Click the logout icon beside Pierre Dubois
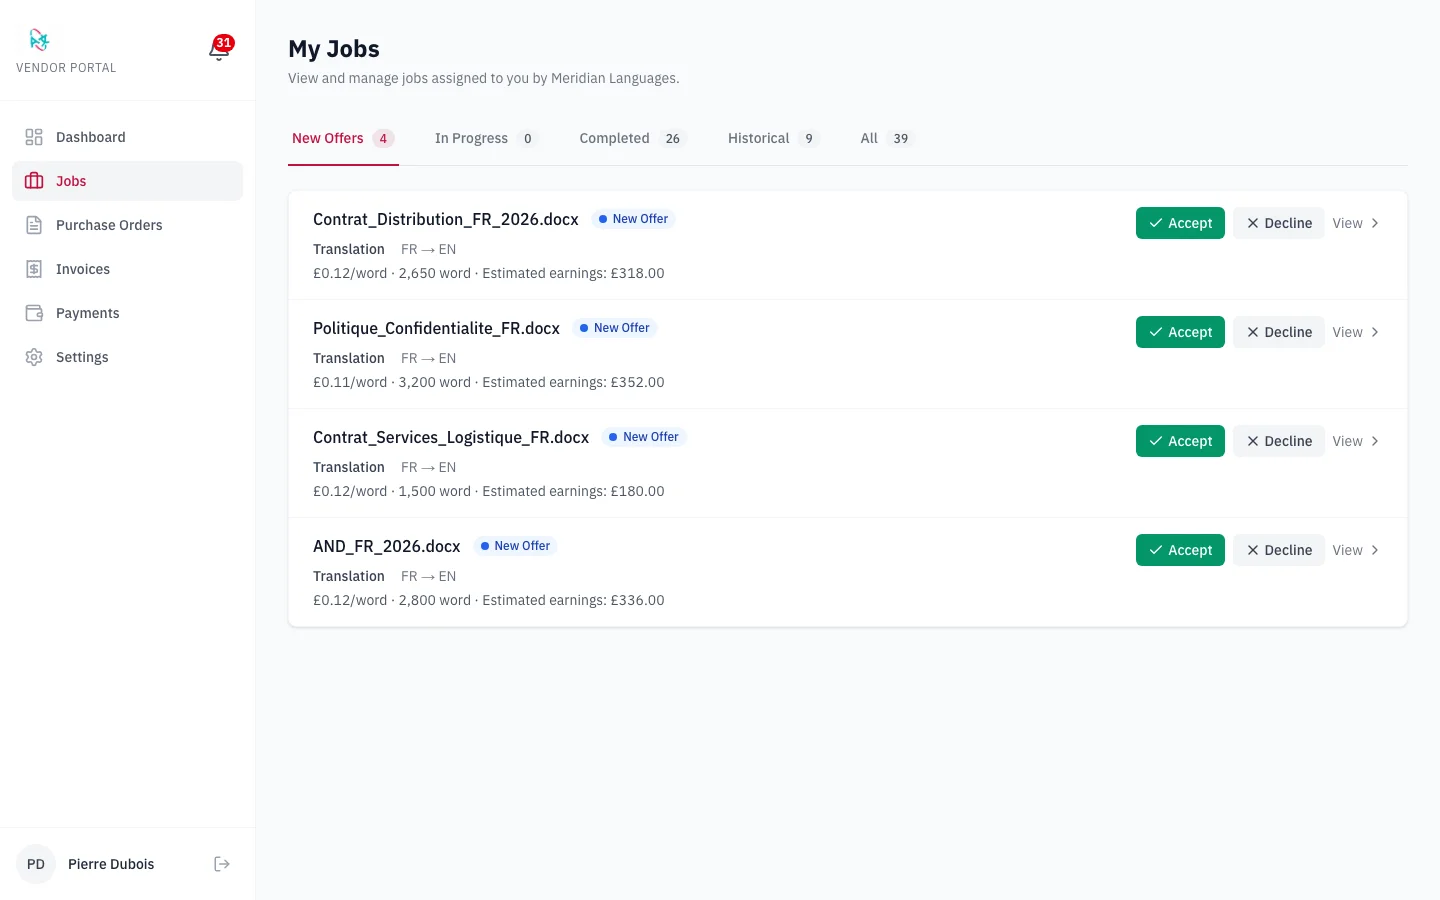The width and height of the screenshot is (1440, 900). (222, 864)
